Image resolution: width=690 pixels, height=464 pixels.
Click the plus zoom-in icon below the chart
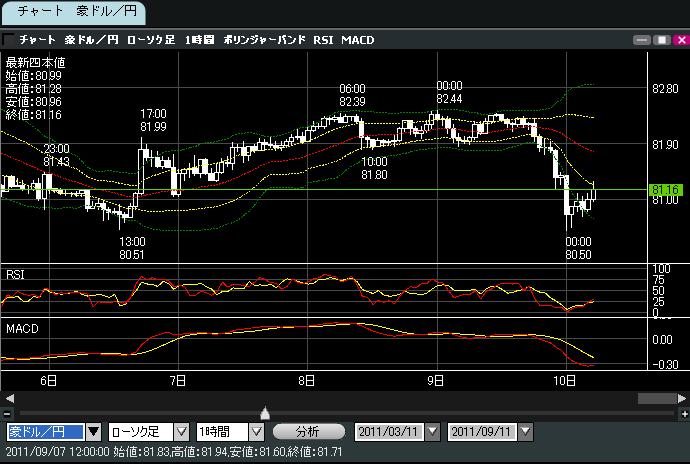(681, 413)
